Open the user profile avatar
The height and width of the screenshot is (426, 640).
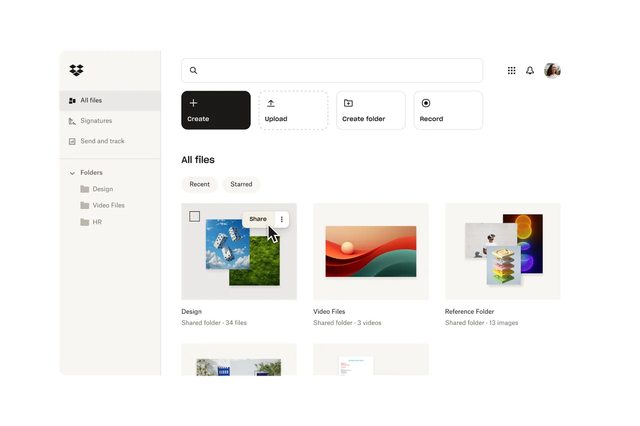pyautogui.click(x=552, y=71)
